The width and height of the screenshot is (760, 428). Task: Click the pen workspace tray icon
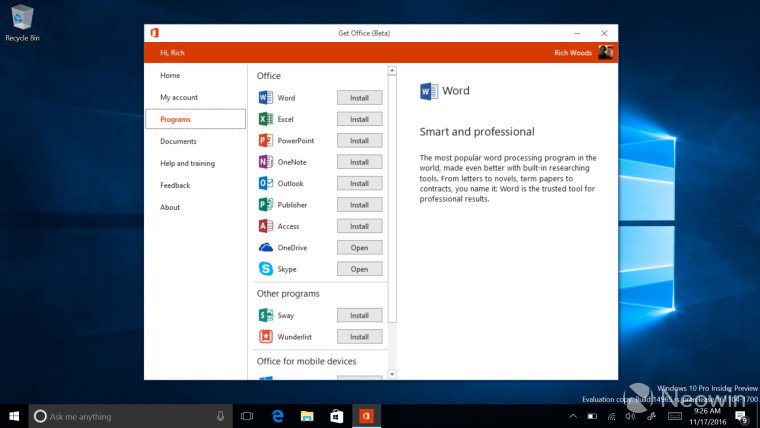(651, 416)
